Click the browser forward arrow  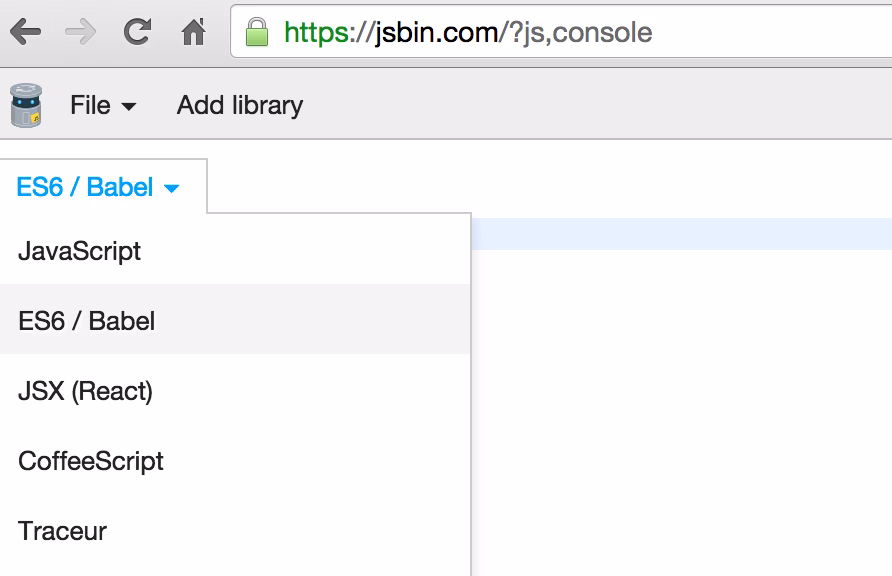click(81, 32)
